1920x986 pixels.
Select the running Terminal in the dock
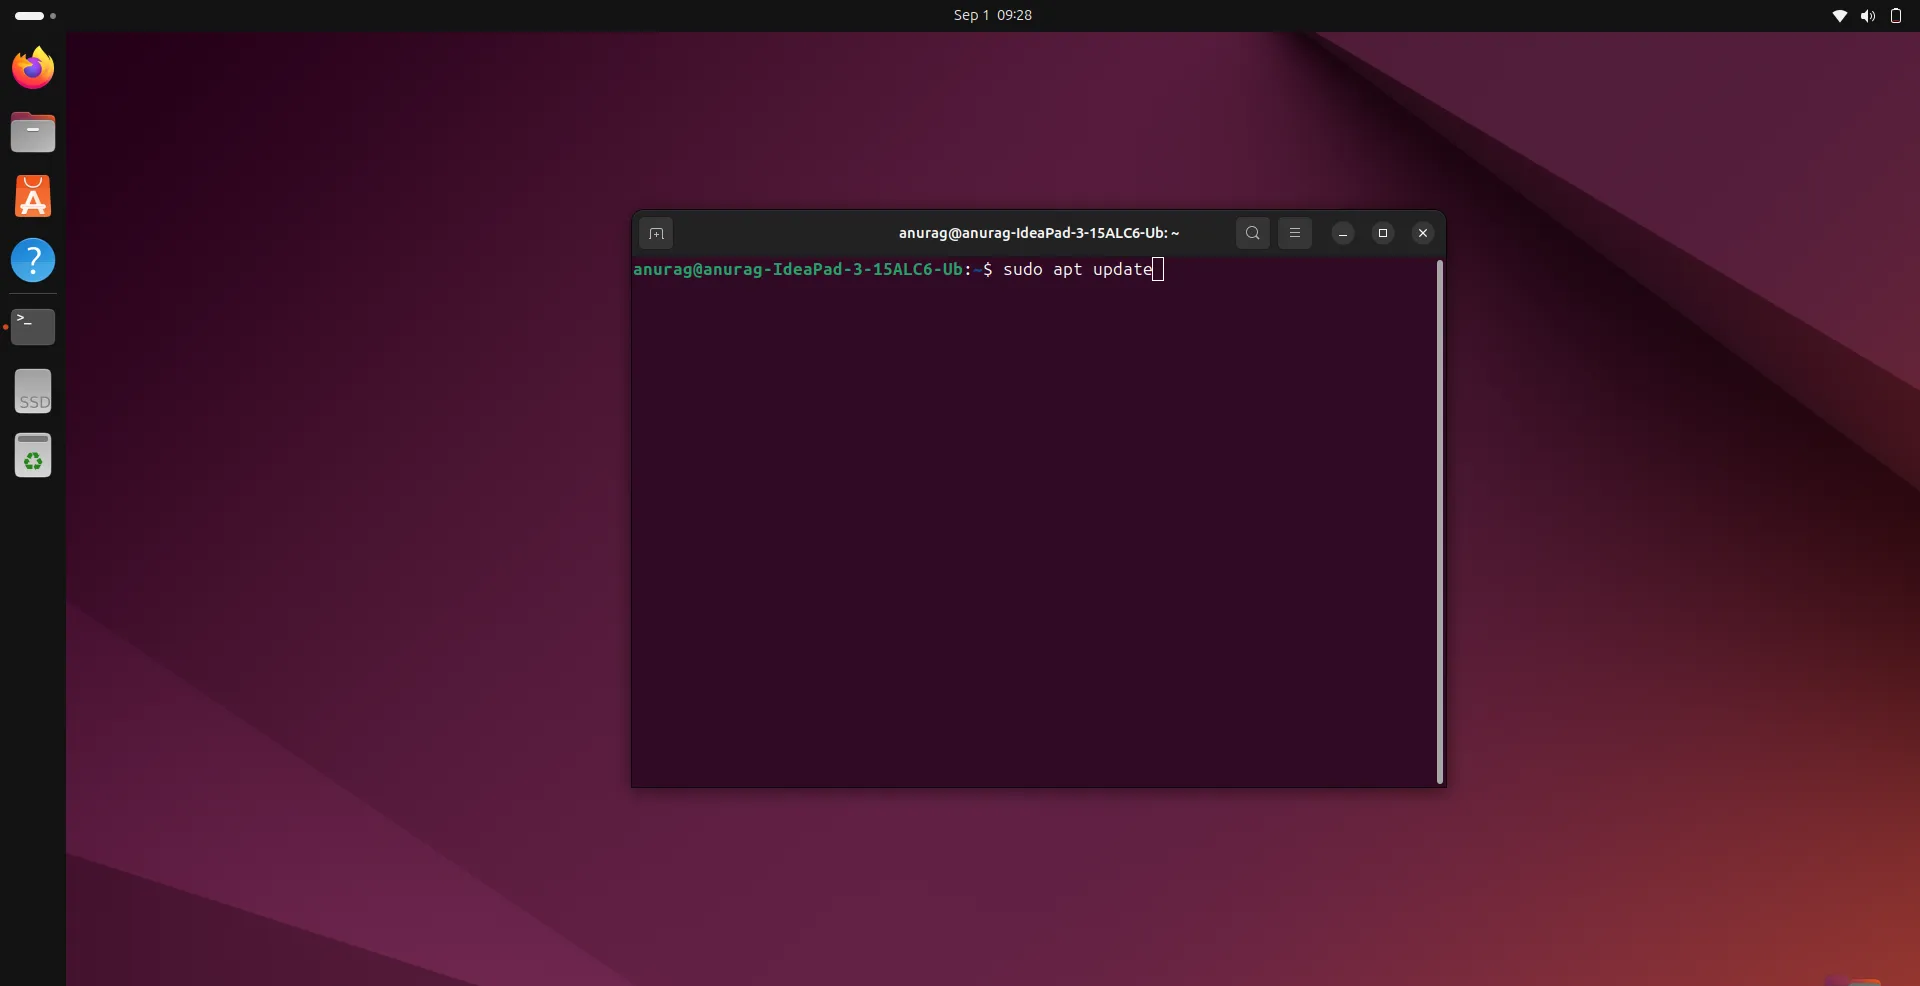tap(31, 326)
